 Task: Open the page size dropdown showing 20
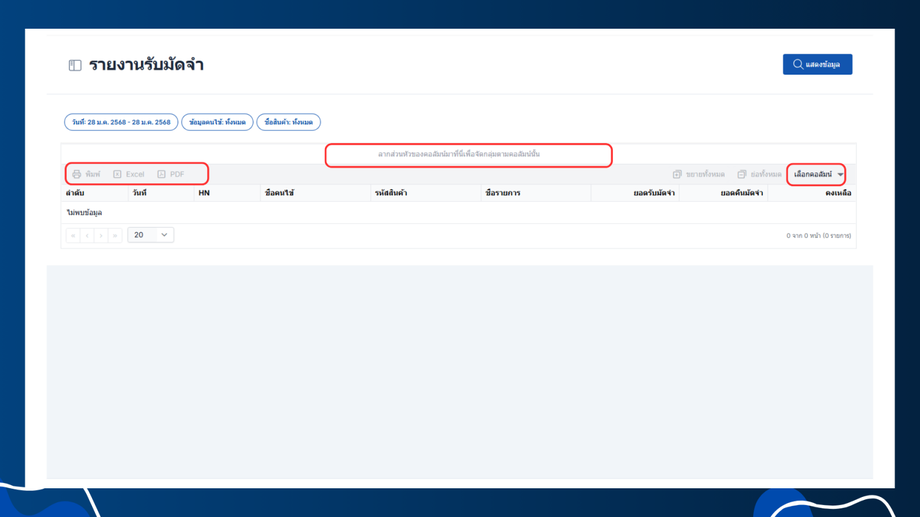pos(150,235)
